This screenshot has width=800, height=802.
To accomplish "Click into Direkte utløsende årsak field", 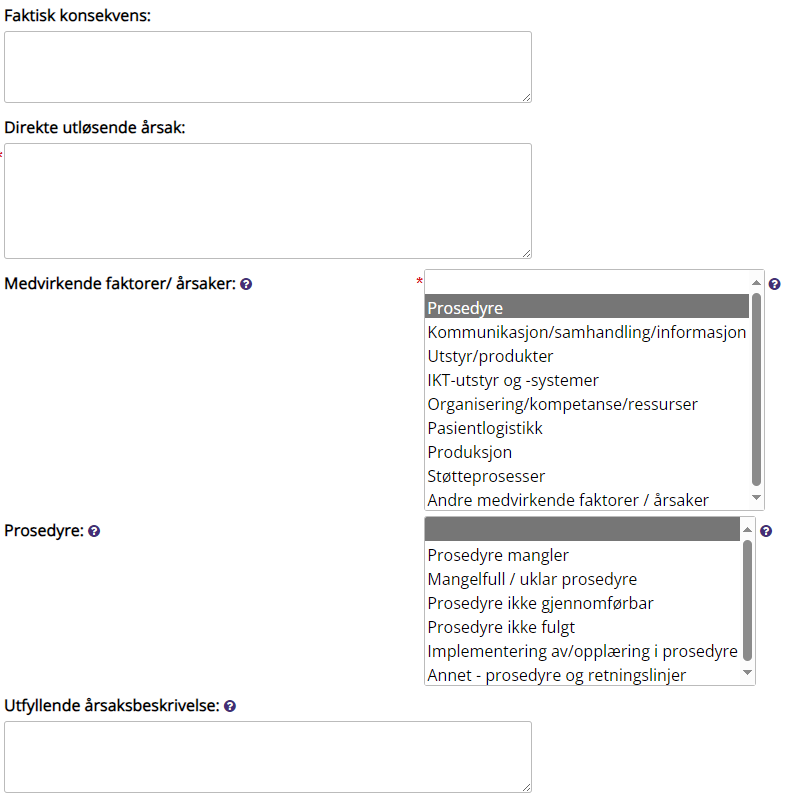I will pos(267,200).
